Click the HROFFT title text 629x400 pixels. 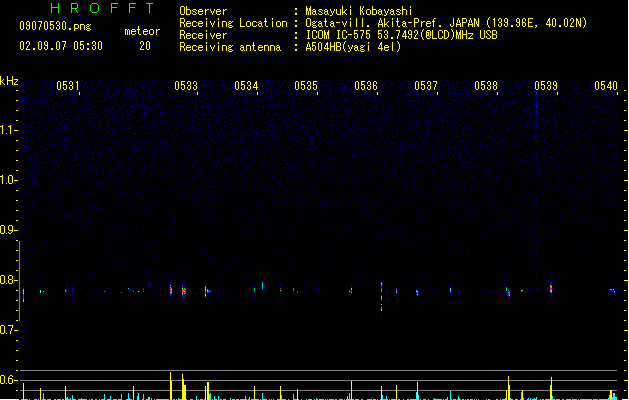tap(102, 8)
